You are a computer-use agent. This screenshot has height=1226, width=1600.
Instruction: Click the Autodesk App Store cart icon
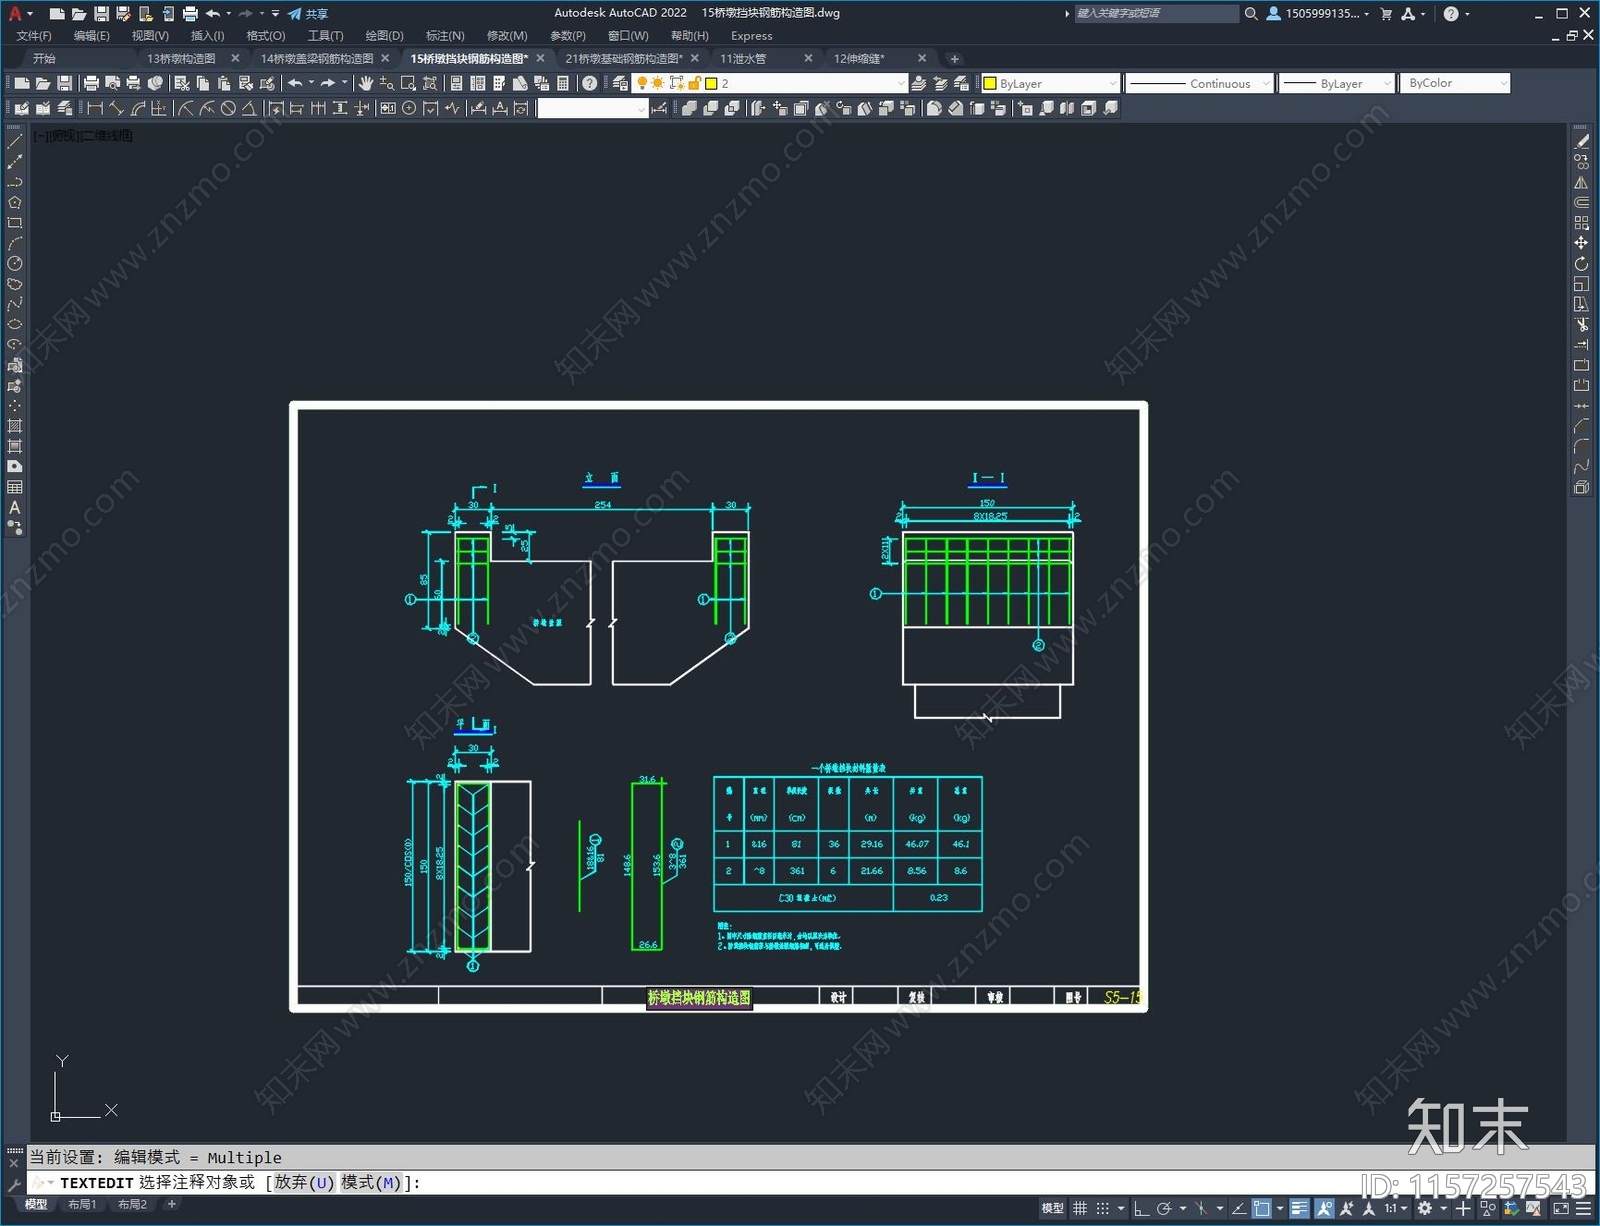point(1386,14)
